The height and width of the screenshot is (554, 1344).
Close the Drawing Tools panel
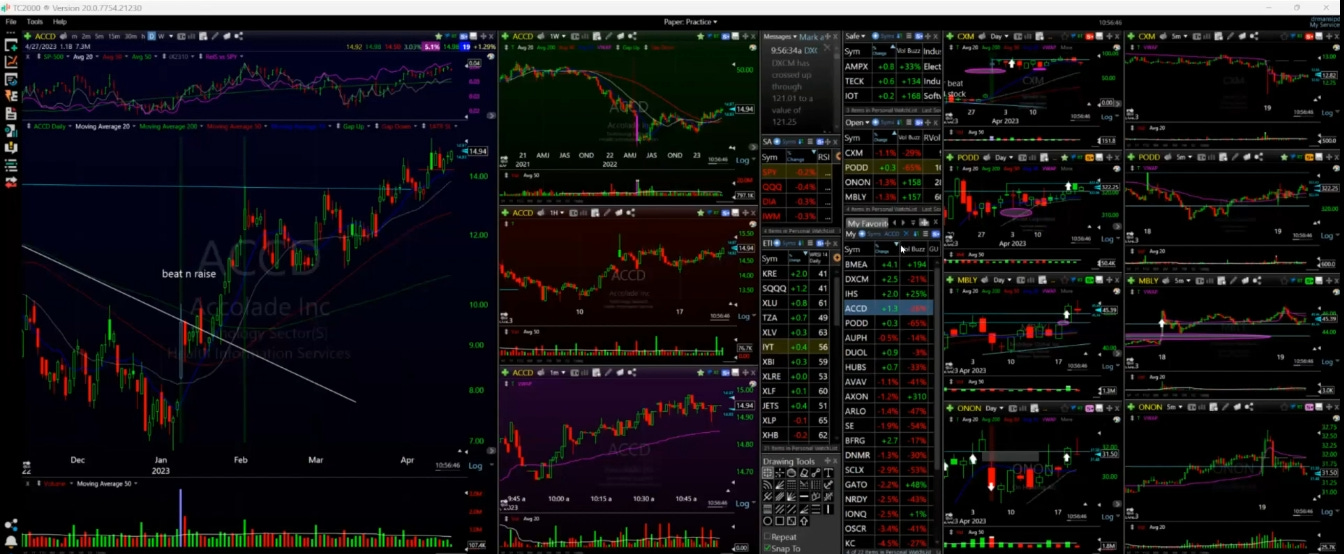pos(835,461)
